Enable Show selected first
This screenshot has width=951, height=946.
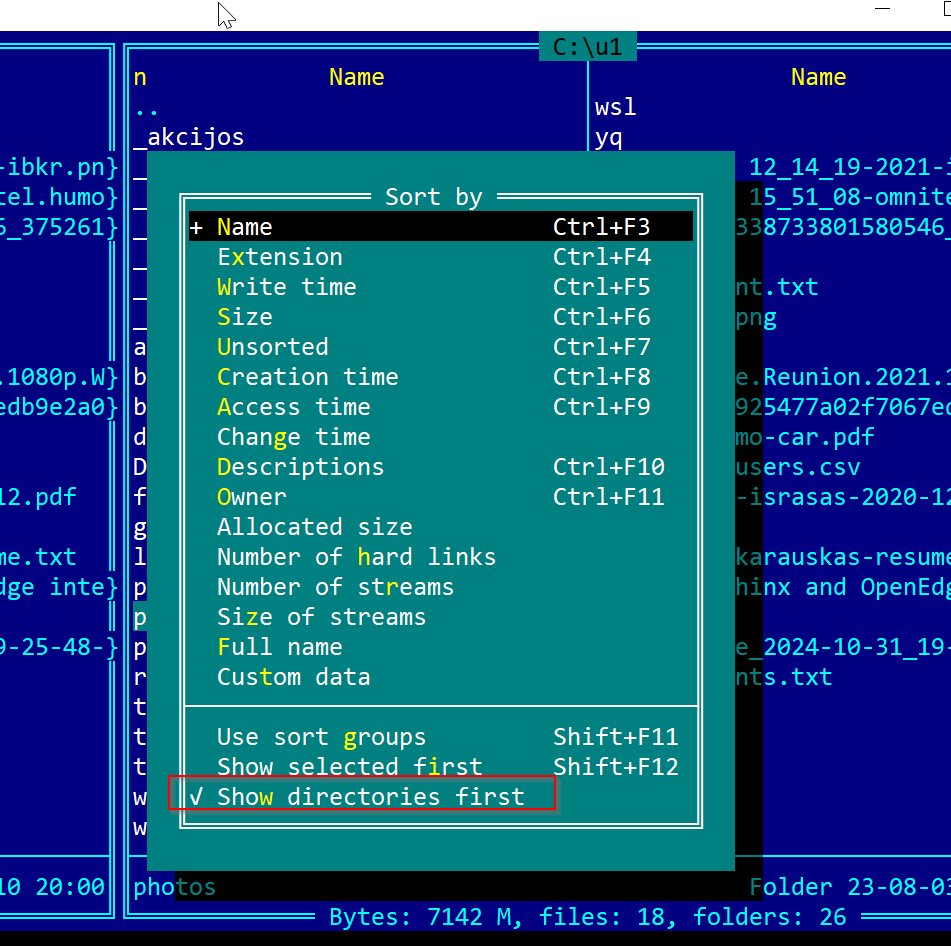[x=349, y=767]
